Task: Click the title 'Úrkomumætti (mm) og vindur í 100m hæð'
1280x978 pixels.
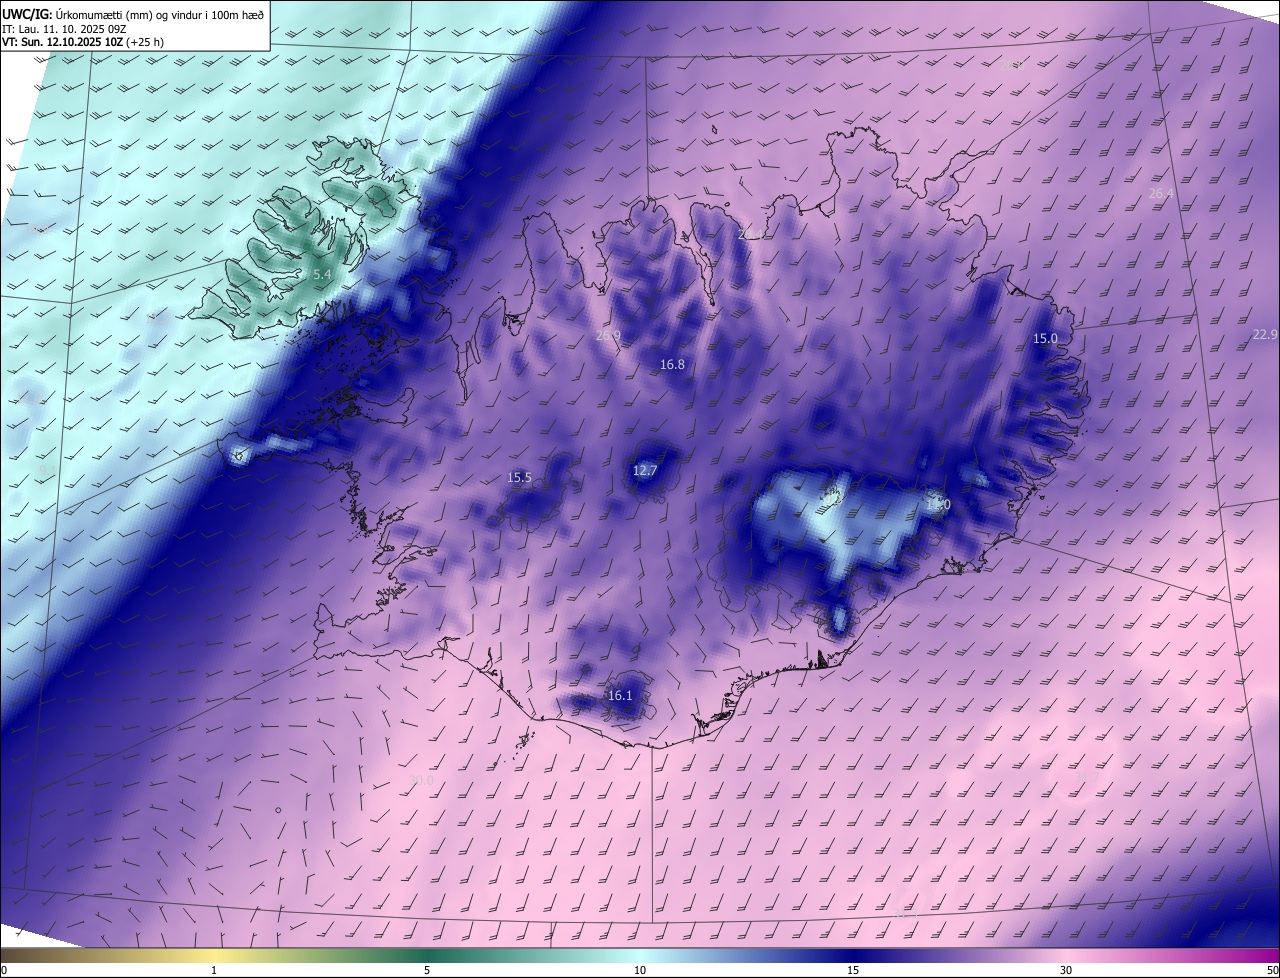Action: tap(160, 14)
